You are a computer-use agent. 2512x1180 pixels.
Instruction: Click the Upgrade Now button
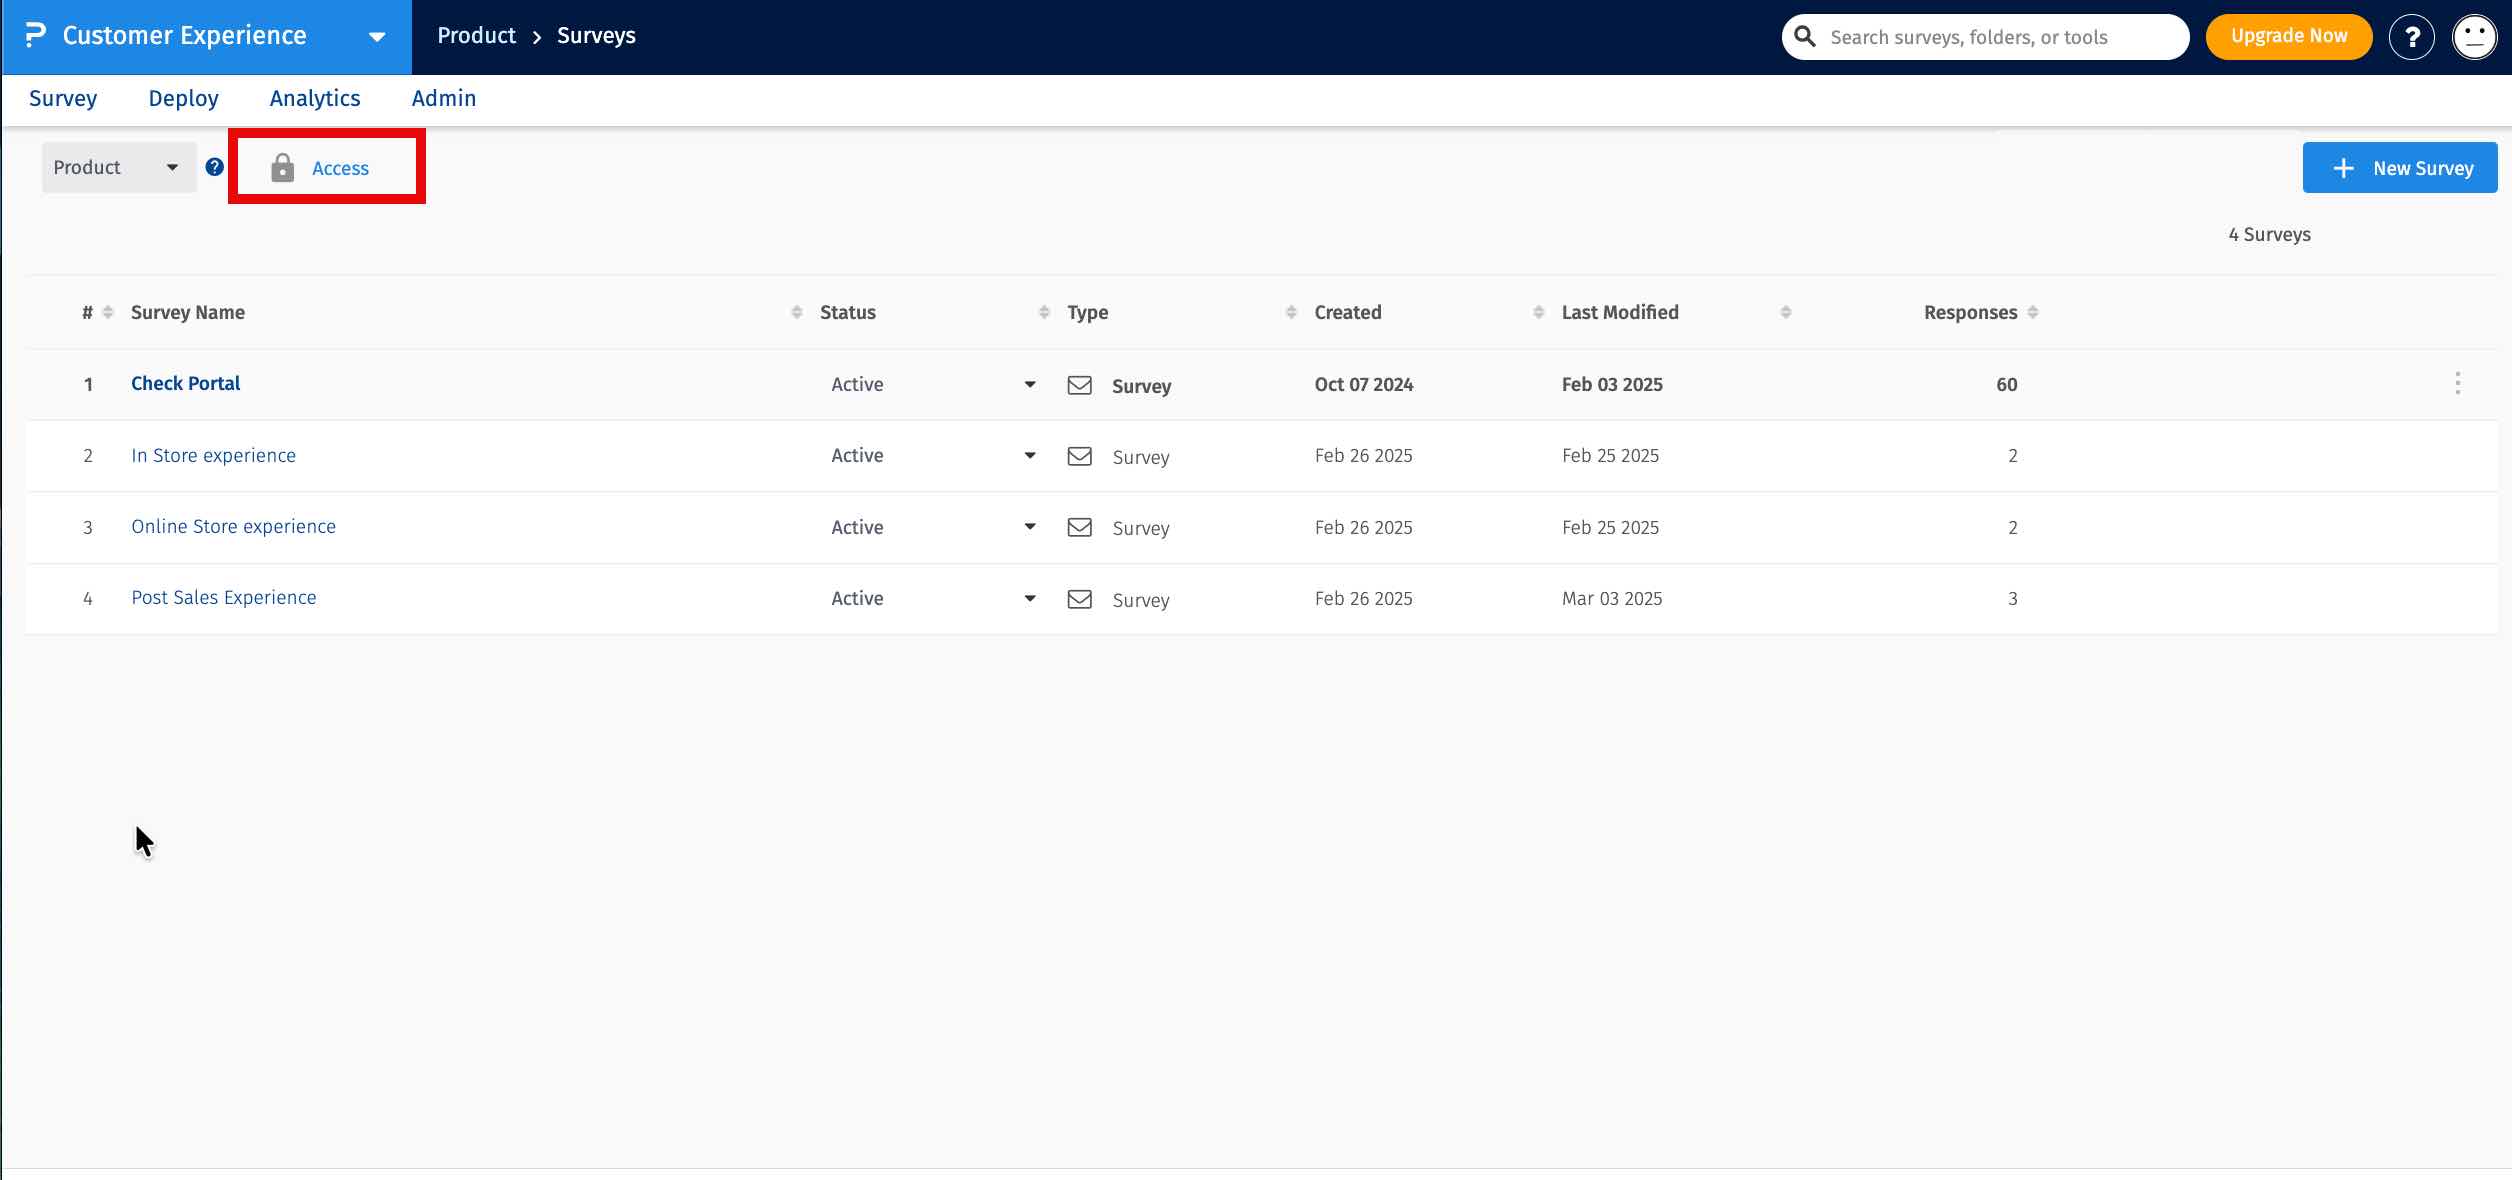click(x=2288, y=36)
